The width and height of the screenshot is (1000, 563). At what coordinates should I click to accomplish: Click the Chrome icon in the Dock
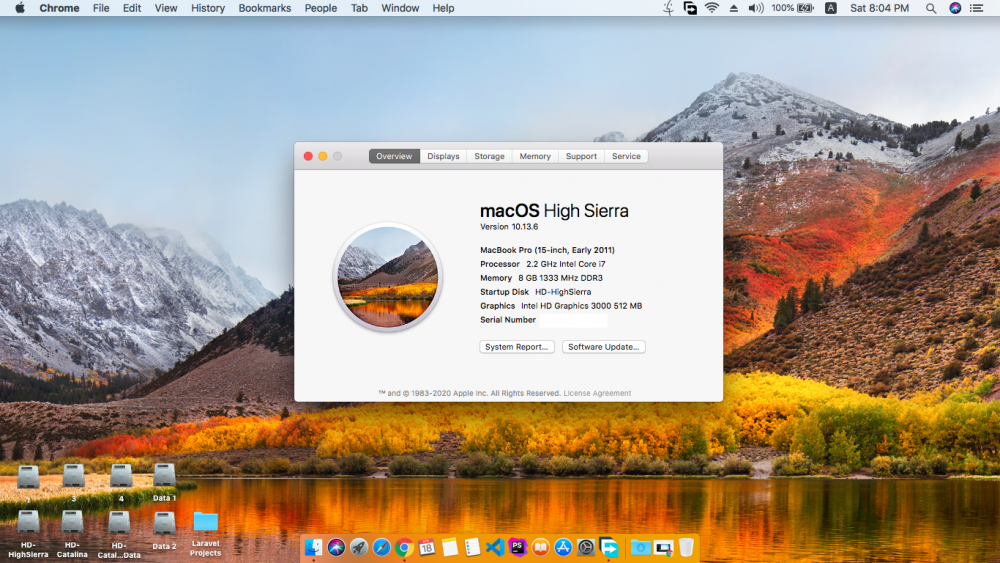click(x=404, y=547)
